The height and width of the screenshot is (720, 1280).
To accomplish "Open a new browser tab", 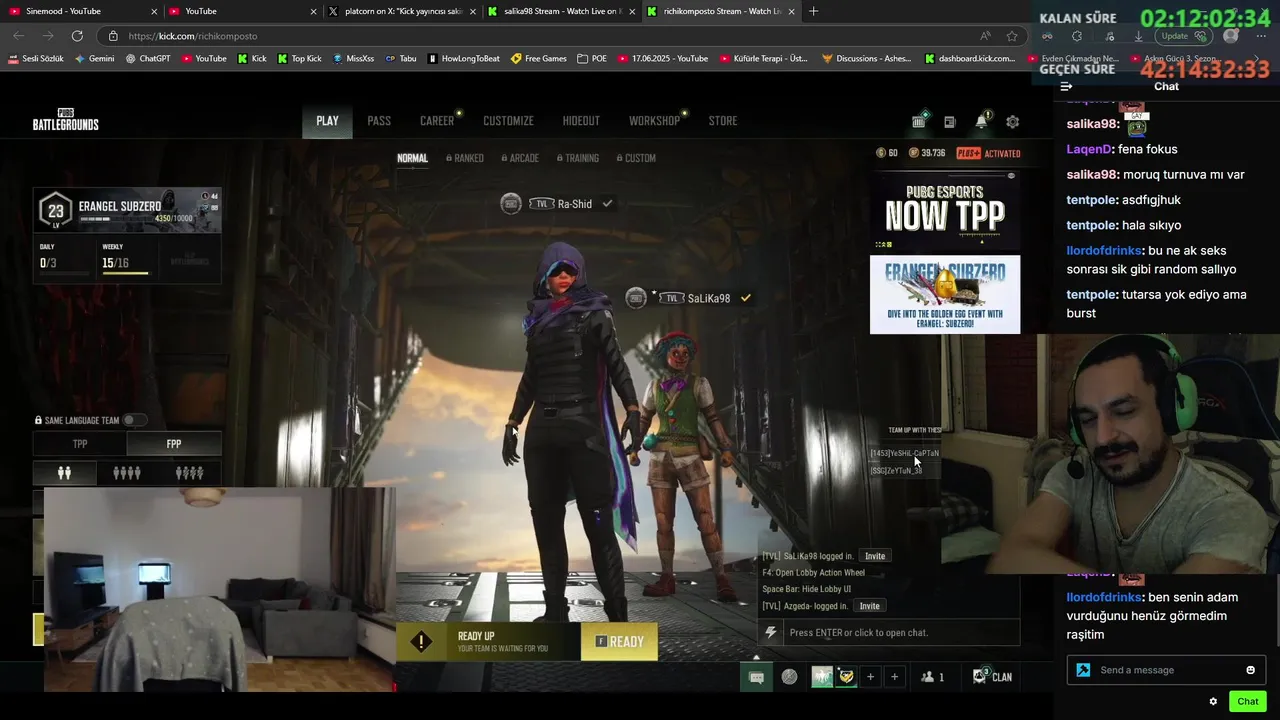I will coord(813,11).
